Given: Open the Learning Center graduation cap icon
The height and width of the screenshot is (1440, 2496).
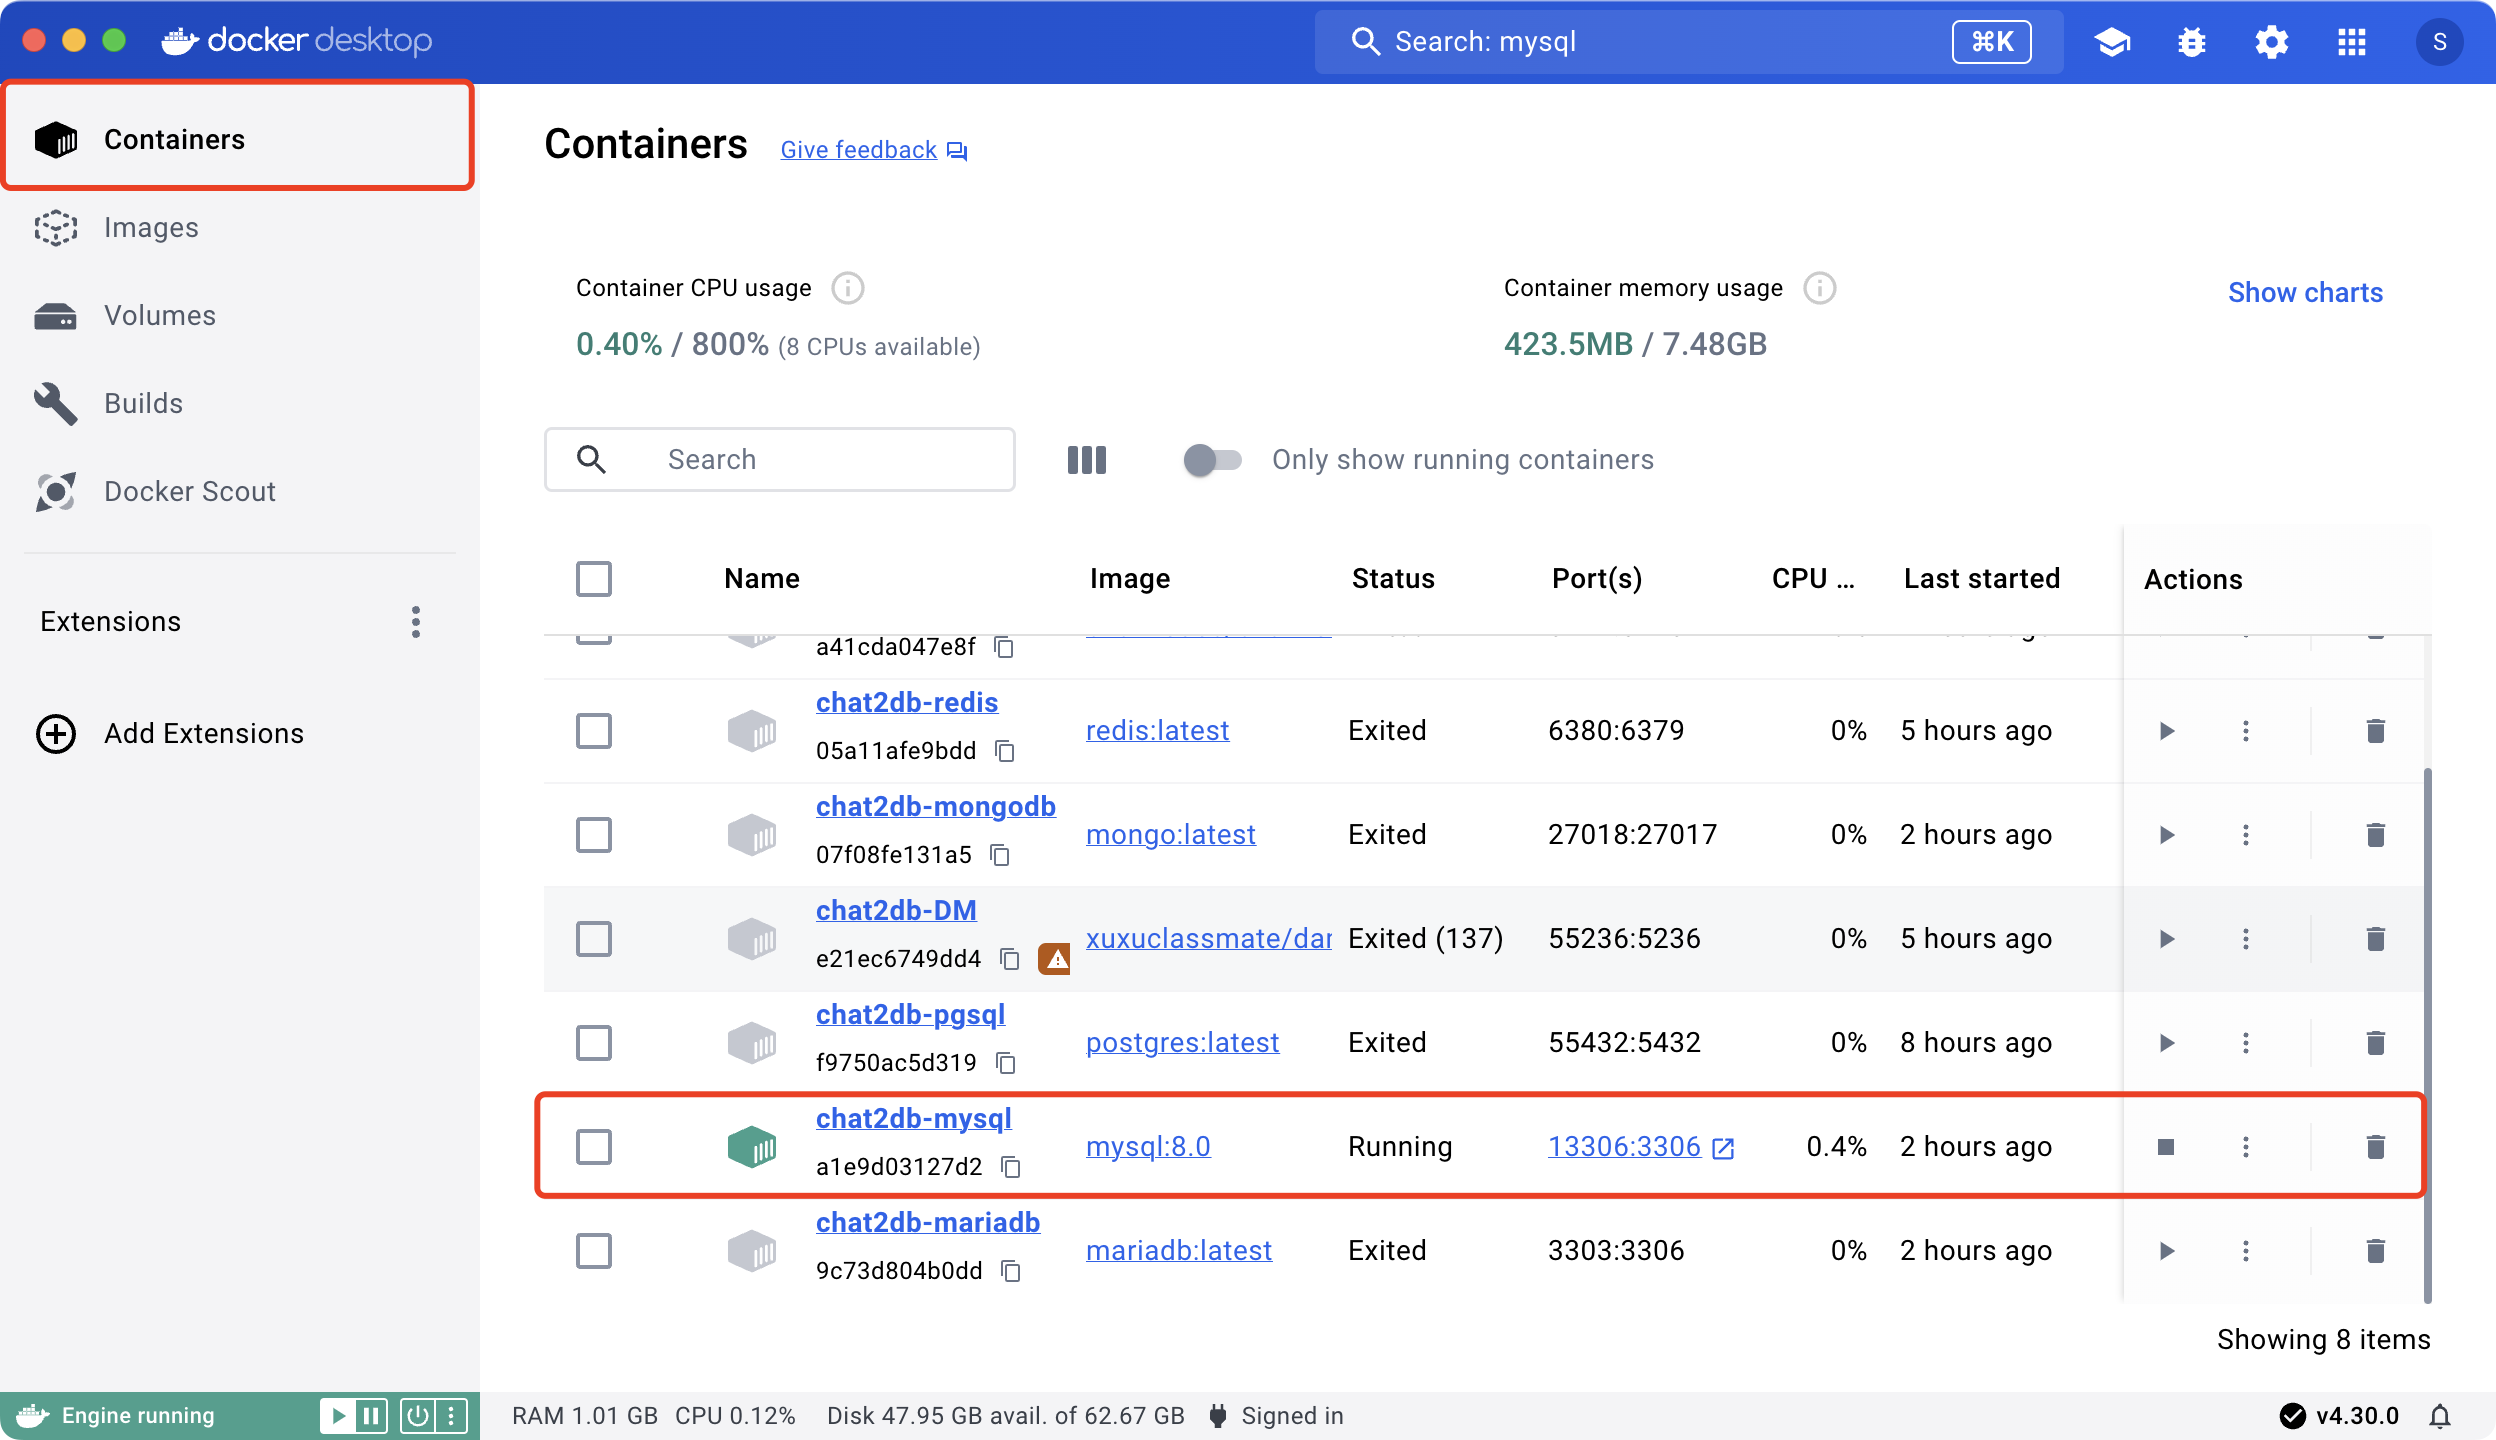Looking at the screenshot, I should (x=2112, y=42).
